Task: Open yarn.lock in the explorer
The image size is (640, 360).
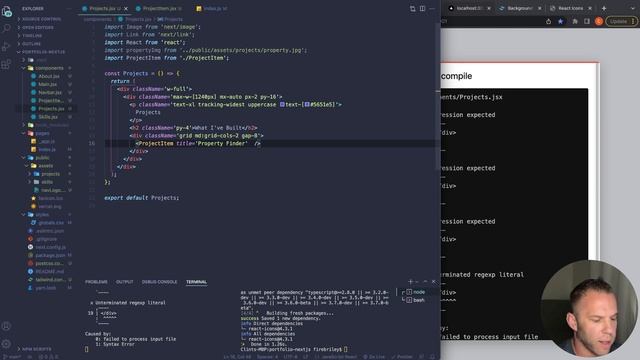Action: click(45, 288)
